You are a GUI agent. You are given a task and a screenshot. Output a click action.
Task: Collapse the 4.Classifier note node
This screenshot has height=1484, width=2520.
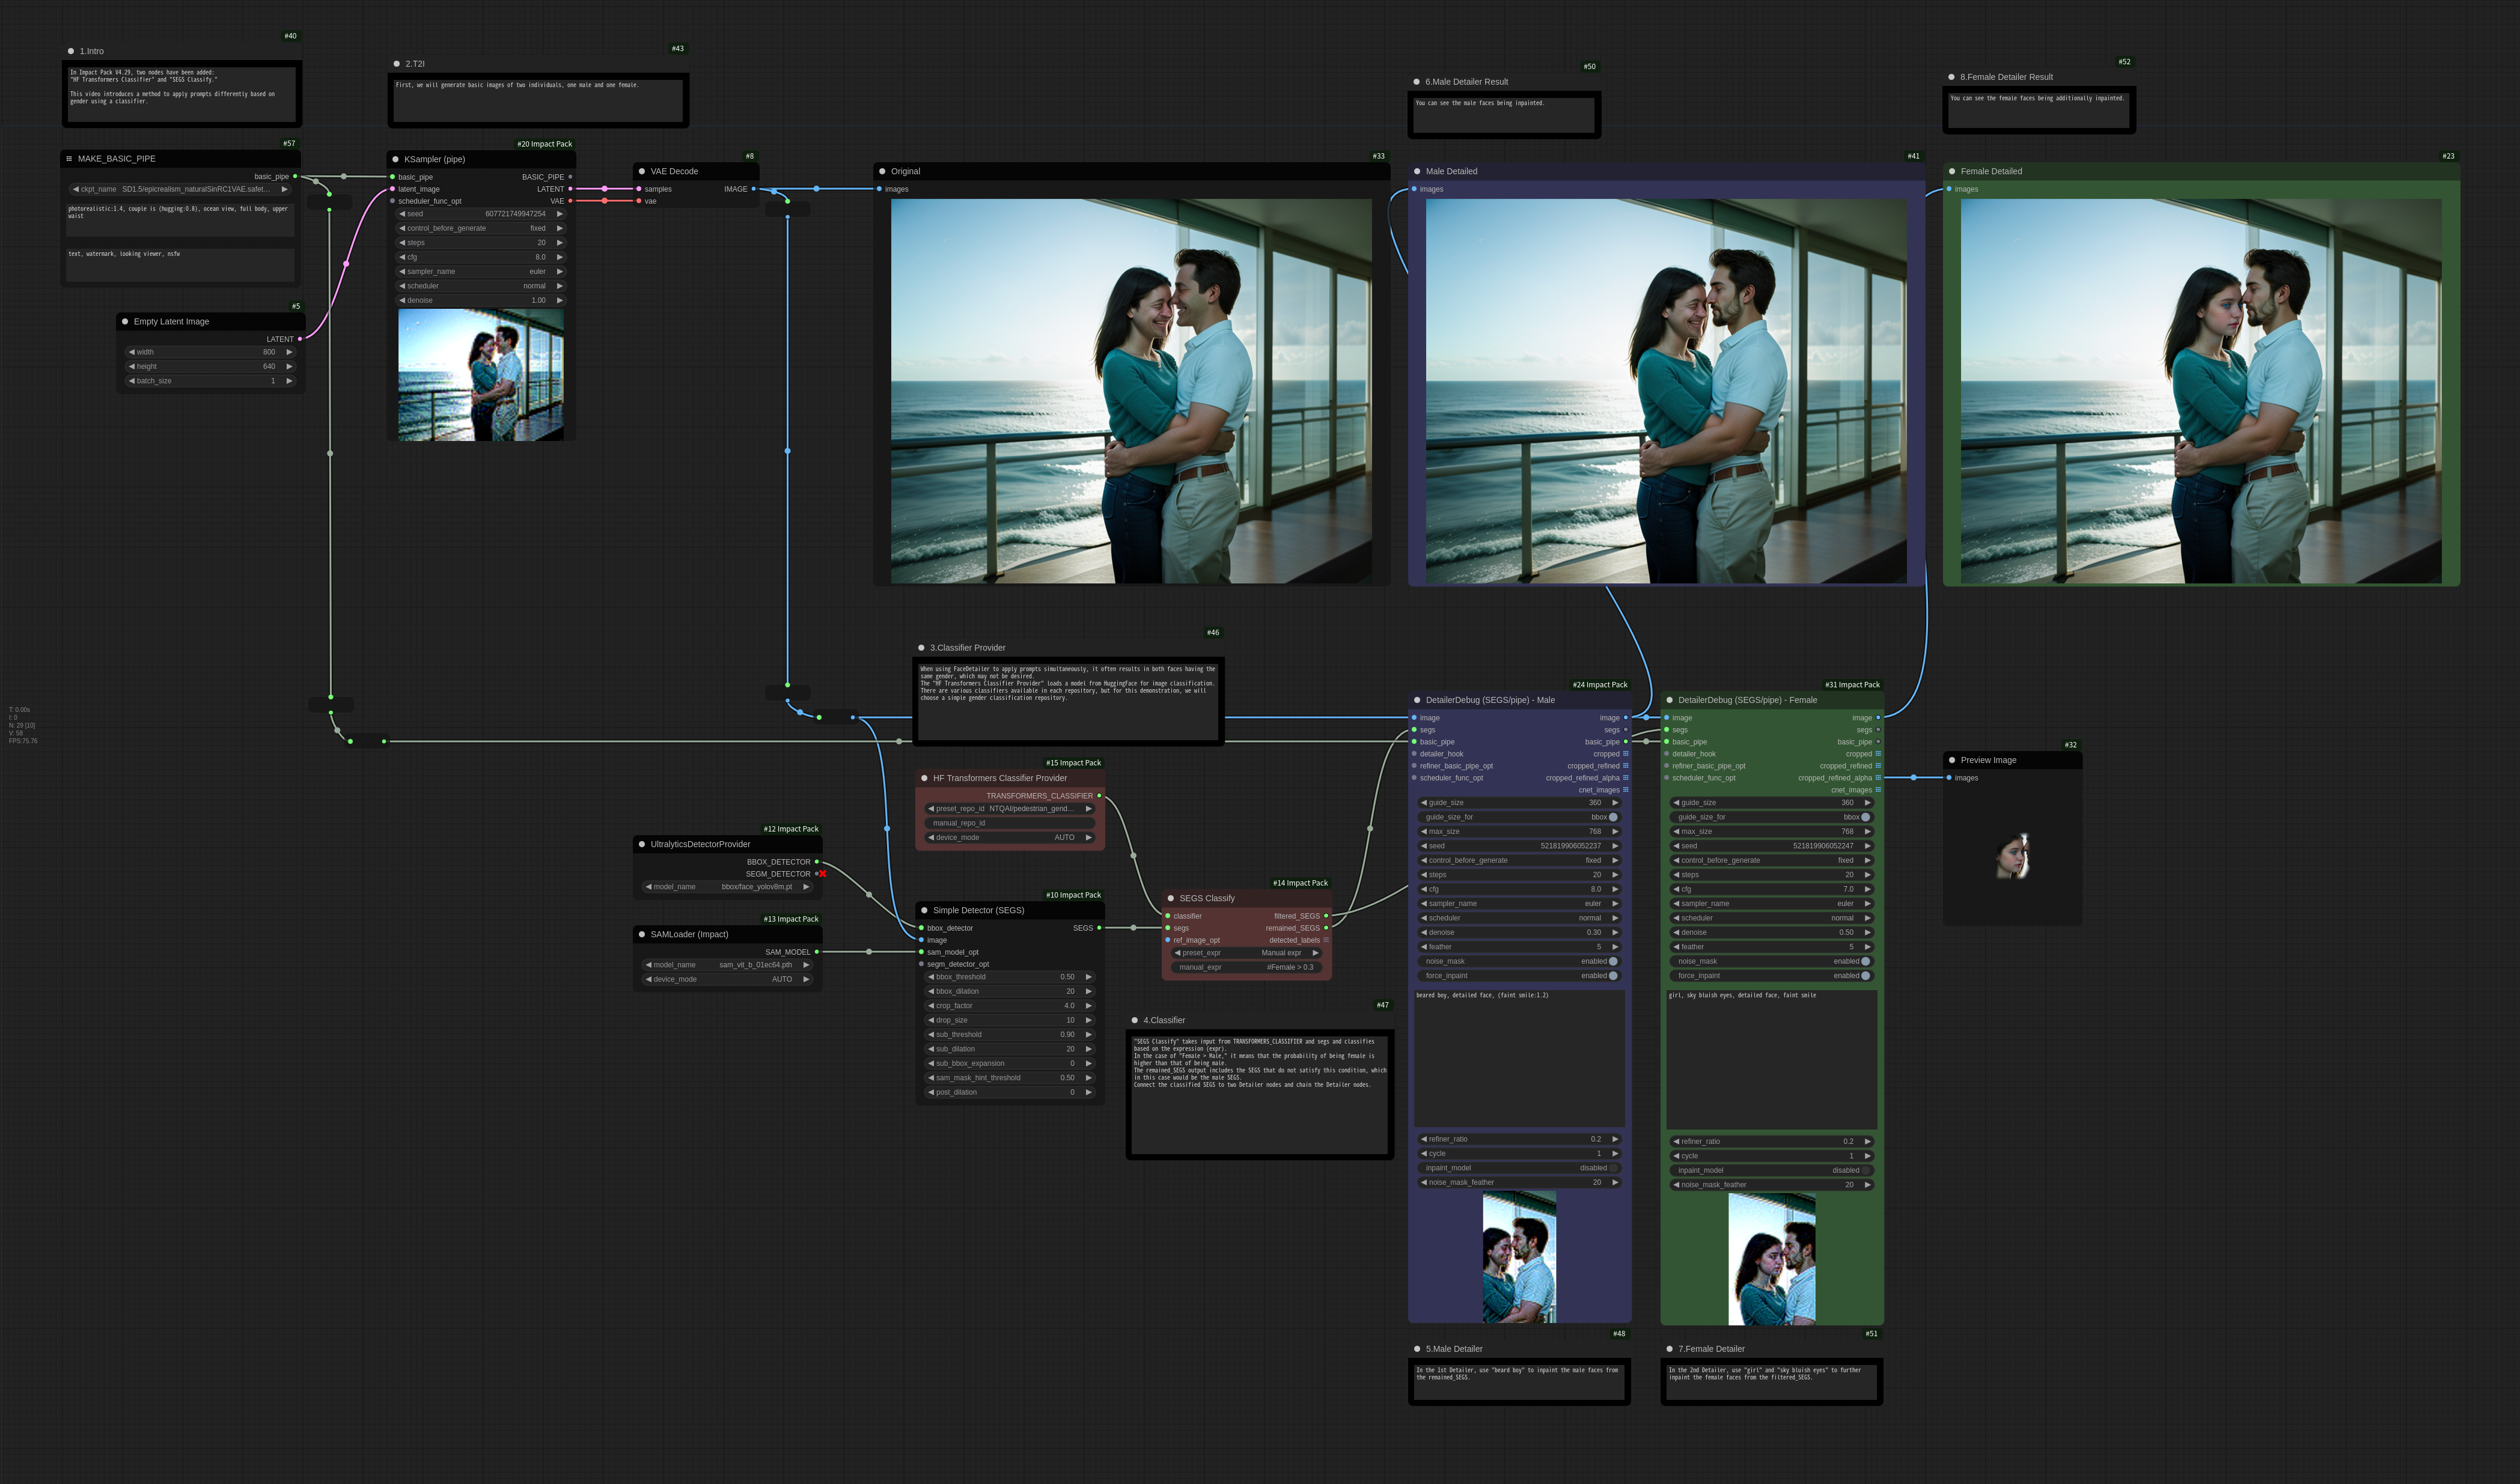[1135, 1020]
